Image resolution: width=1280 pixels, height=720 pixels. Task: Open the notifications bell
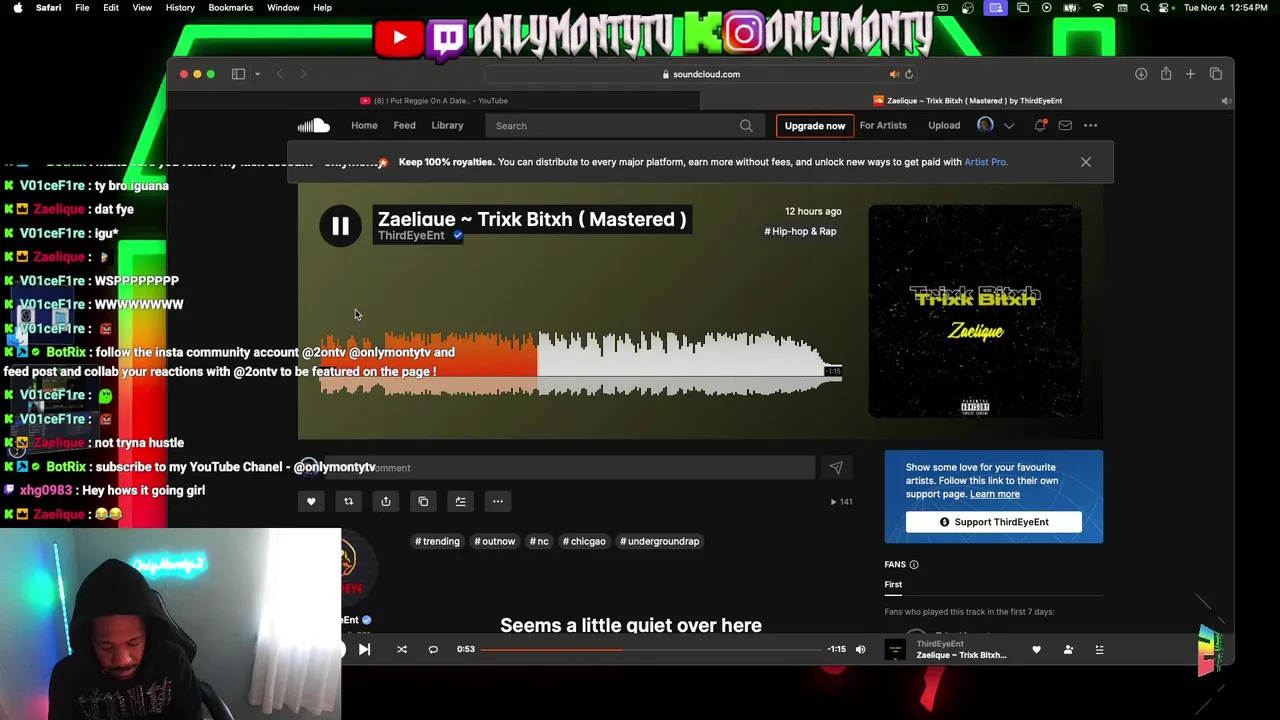coord(1041,125)
